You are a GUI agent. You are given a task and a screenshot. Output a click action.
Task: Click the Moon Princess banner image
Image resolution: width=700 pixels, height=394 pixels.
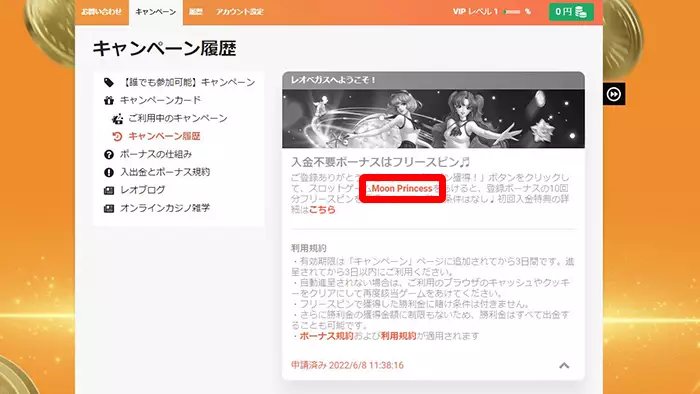tap(433, 119)
